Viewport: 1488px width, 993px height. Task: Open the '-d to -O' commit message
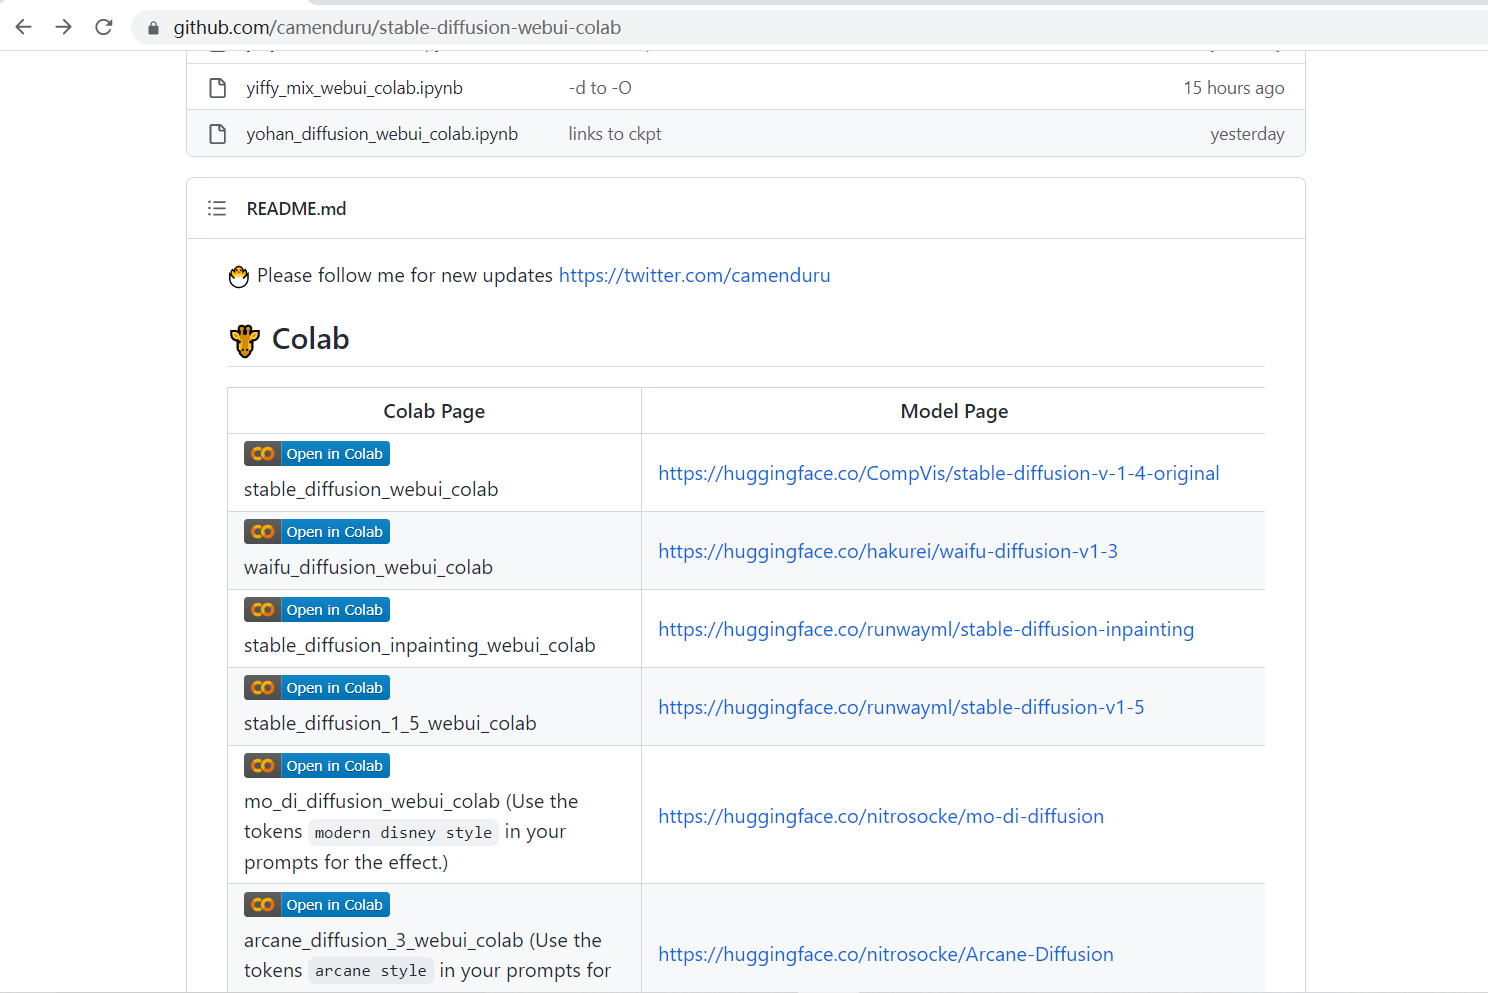[x=600, y=88]
